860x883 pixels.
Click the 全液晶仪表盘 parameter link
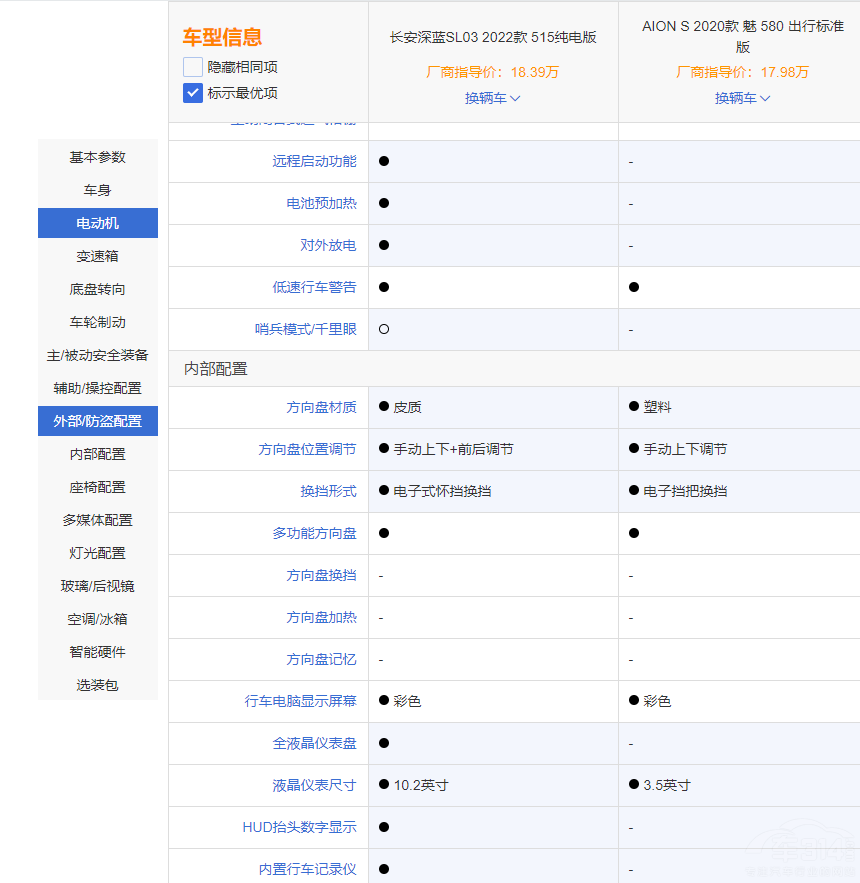[x=314, y=743]
